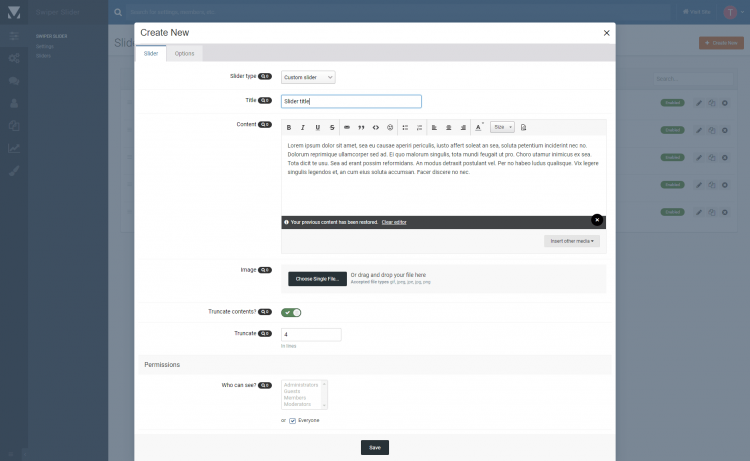Open the Slider type dropdown

tap(308, 77)
